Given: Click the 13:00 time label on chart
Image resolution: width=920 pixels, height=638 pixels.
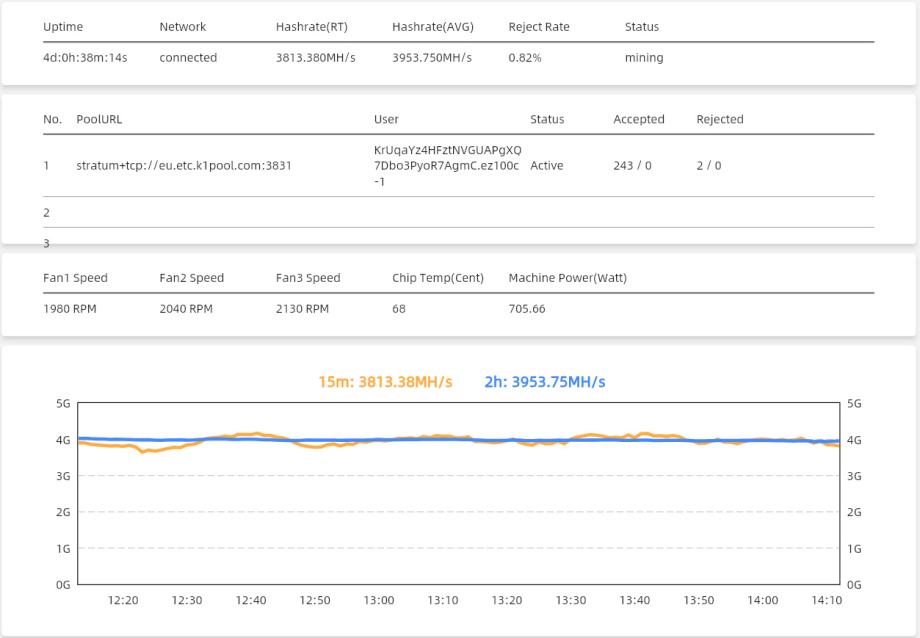Looking at the screenshot, I should coord(379,600).
